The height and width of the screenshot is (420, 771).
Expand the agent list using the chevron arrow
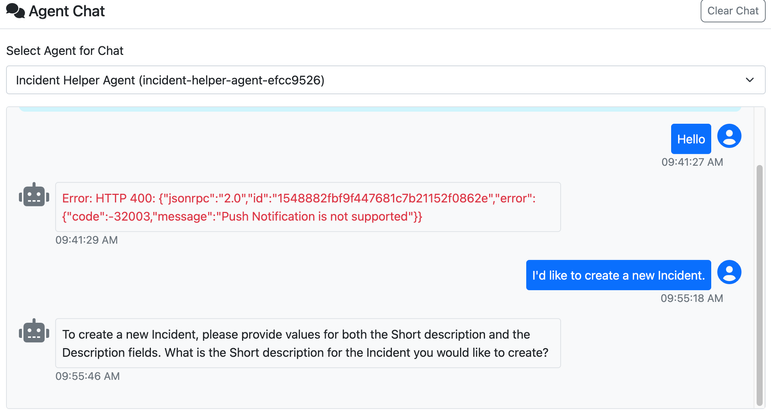(750, 80)
